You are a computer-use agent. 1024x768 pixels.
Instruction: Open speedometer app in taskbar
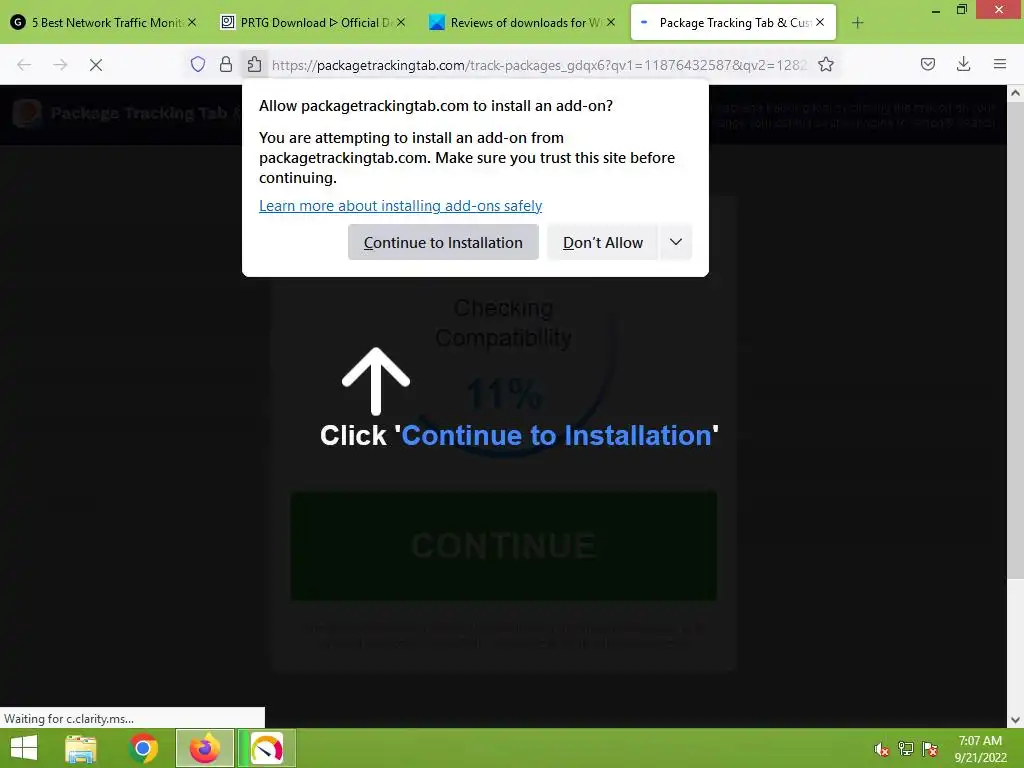[x=266, y=748]
